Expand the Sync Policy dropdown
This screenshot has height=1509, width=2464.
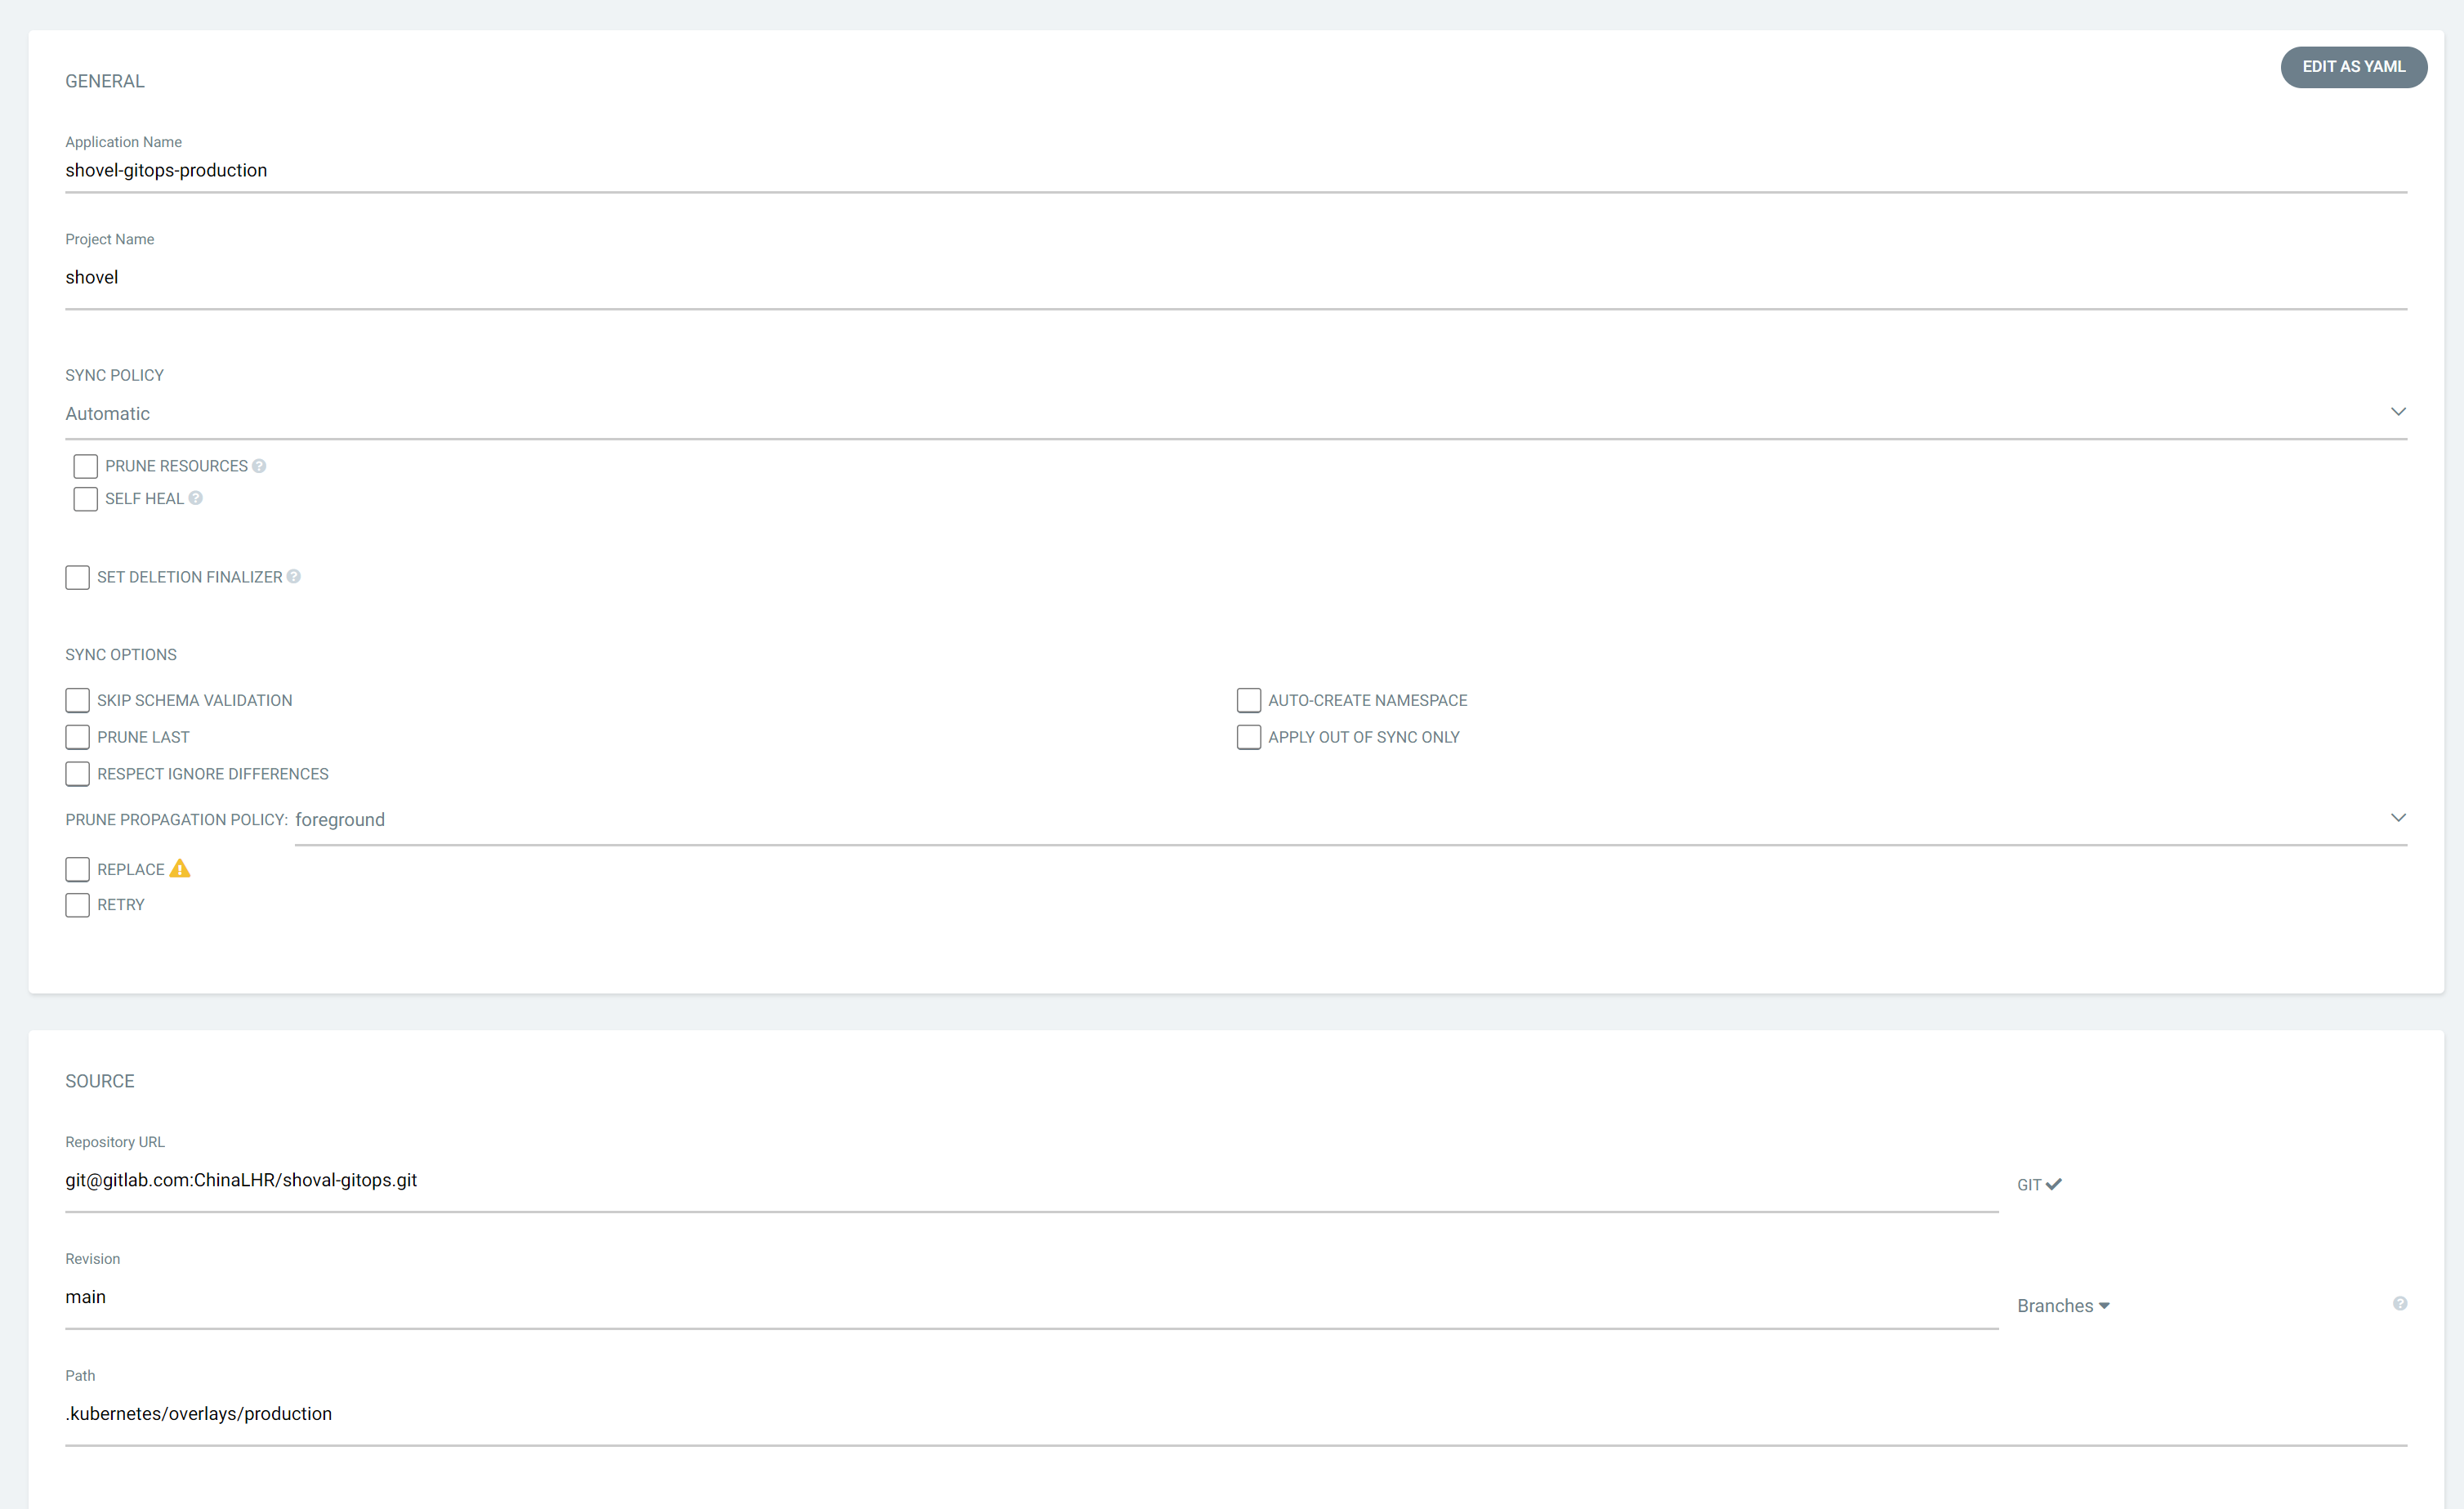[x=2398, y=411]
